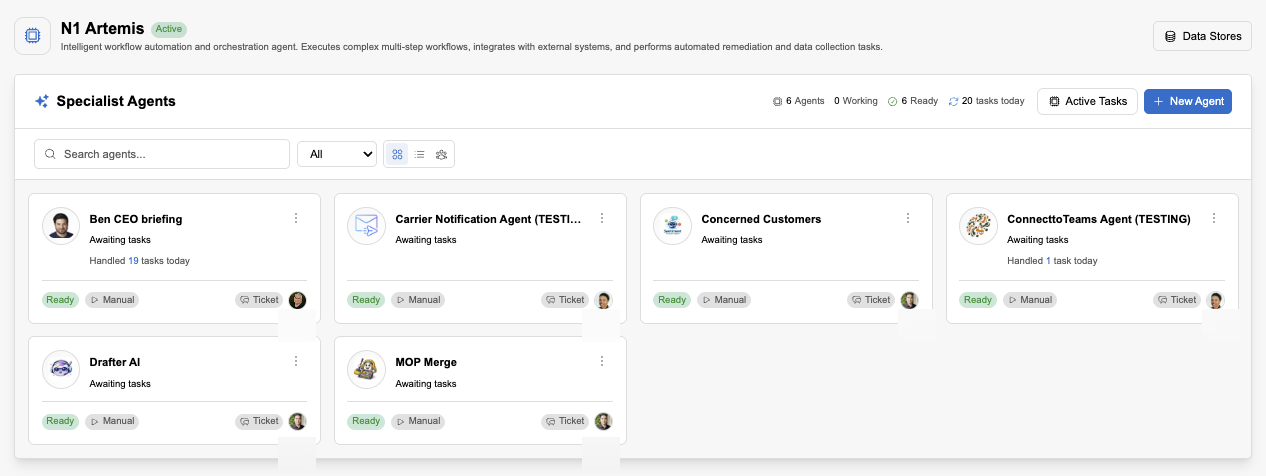Switch to list view layout
Screen dimensions: 1266x476
420,154
